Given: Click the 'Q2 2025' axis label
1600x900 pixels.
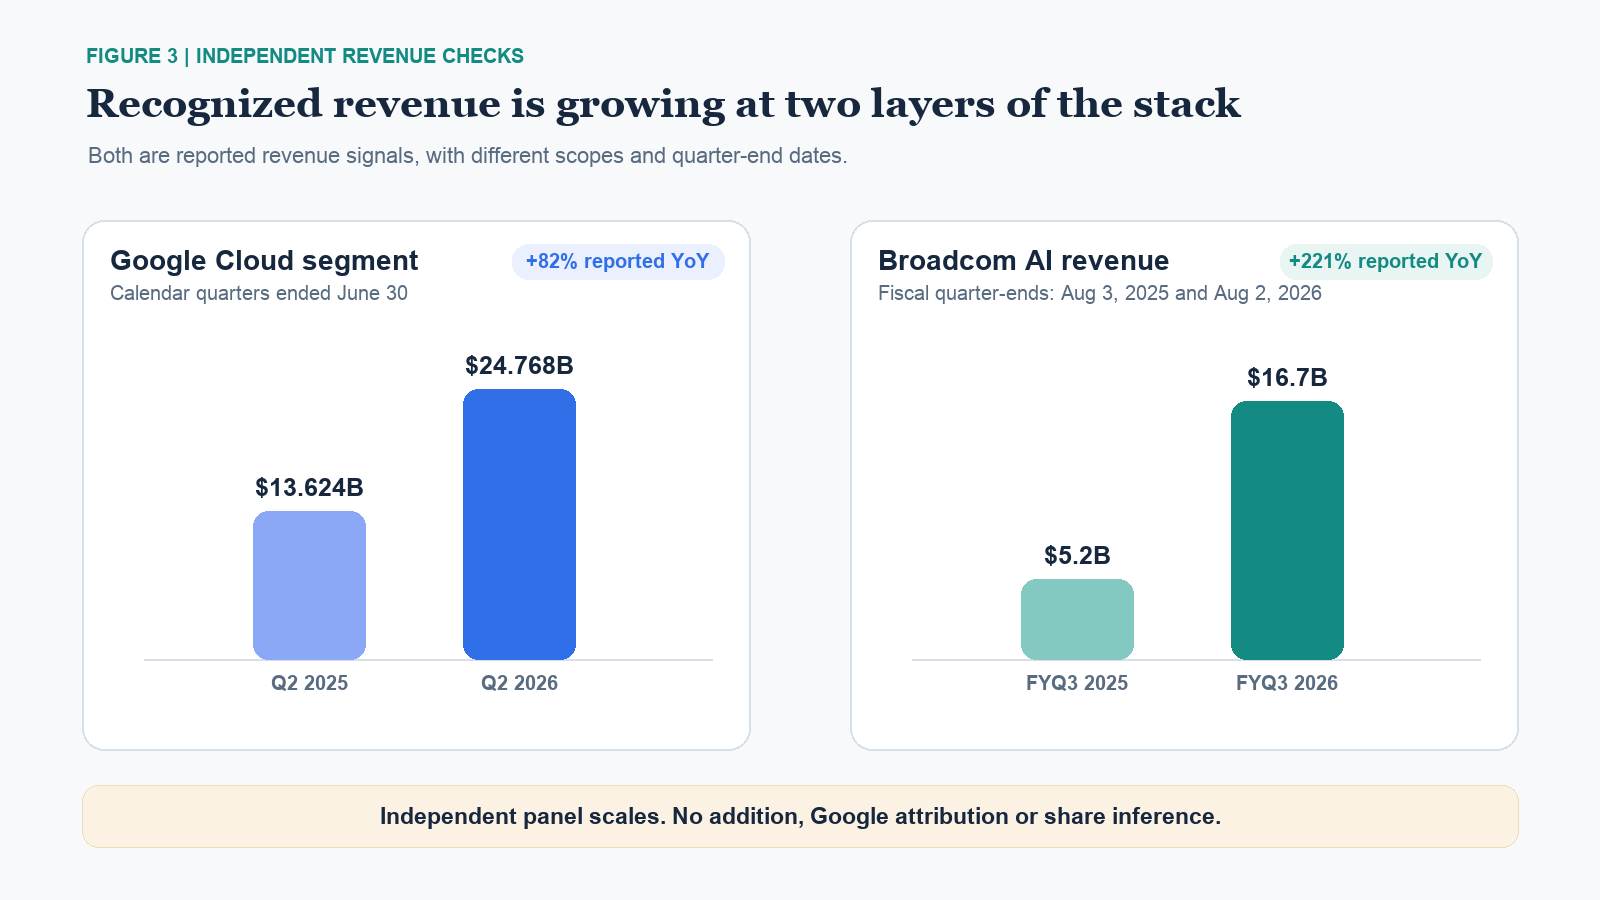Looking at the screenshot, I should pyautogui.click(x=309, y=683).
